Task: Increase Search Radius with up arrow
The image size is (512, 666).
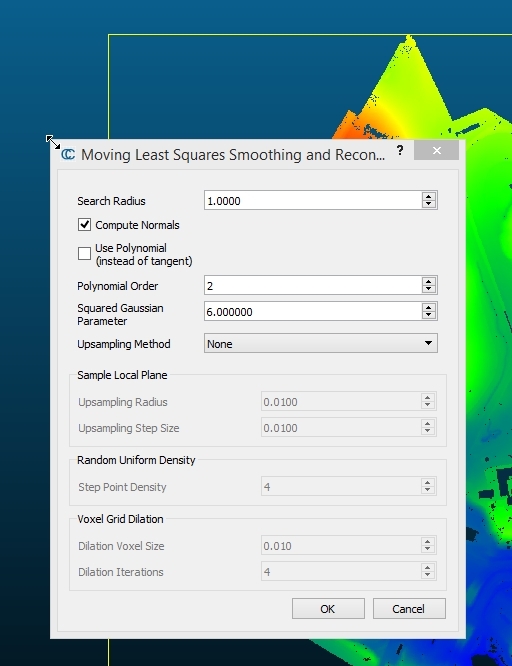Action: (428, 196)
